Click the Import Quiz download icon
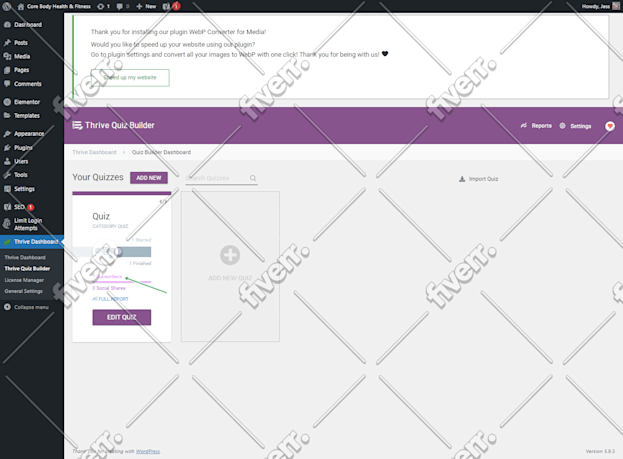 [462, 179]
